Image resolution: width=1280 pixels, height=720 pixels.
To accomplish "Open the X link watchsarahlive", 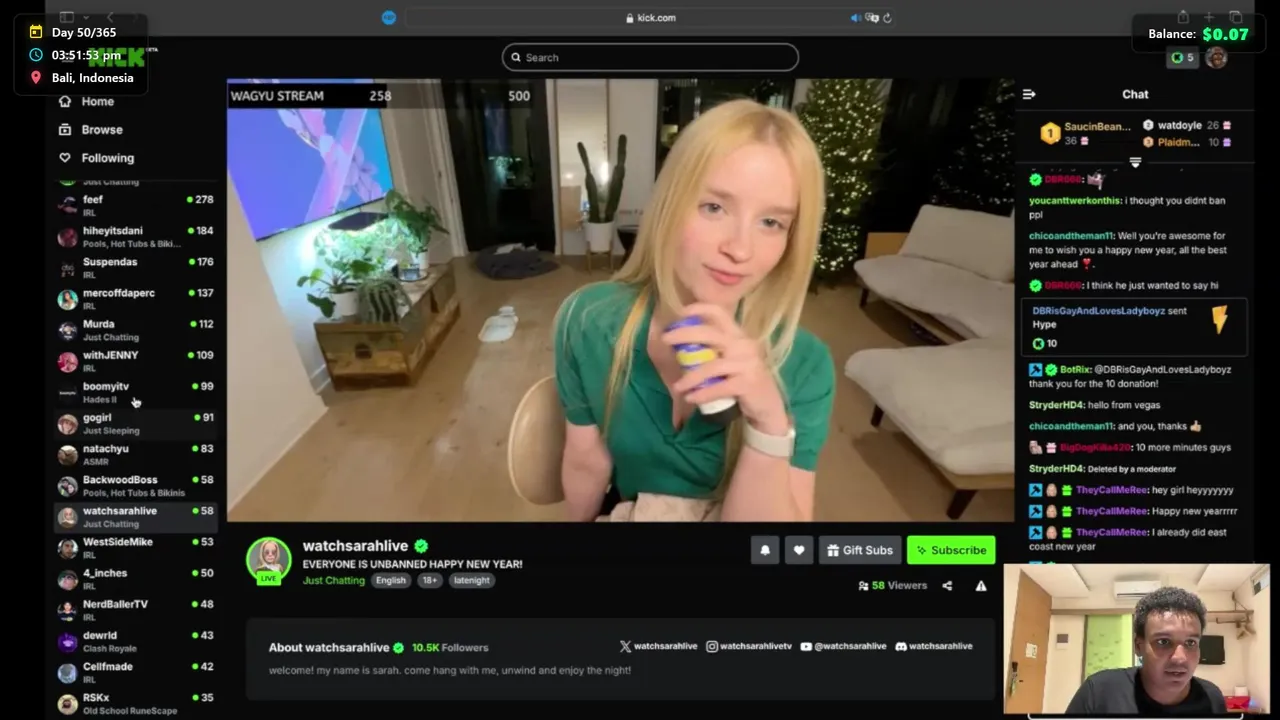I will coord(658,646).
